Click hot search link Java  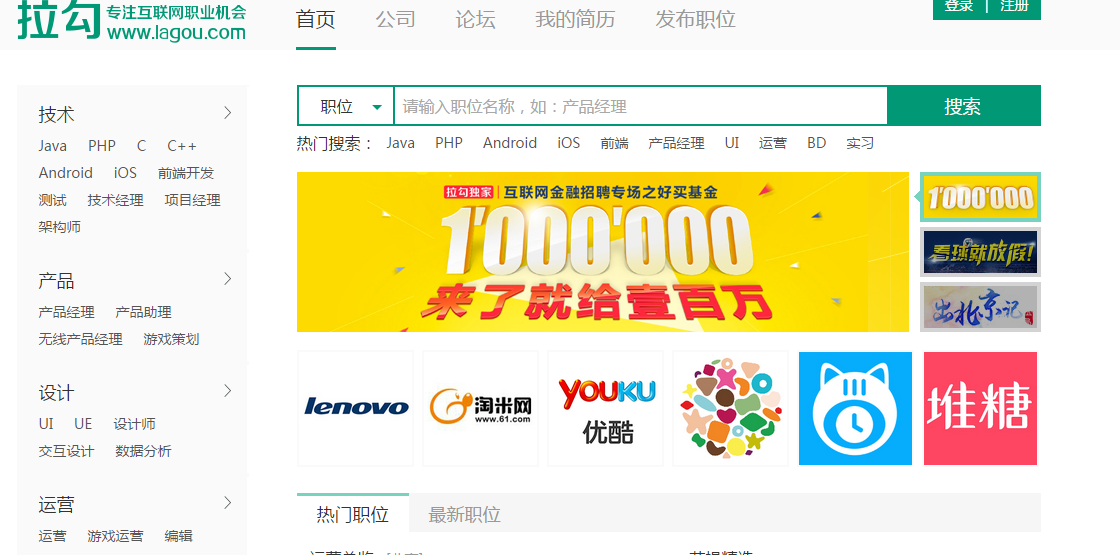coord(401,143)
